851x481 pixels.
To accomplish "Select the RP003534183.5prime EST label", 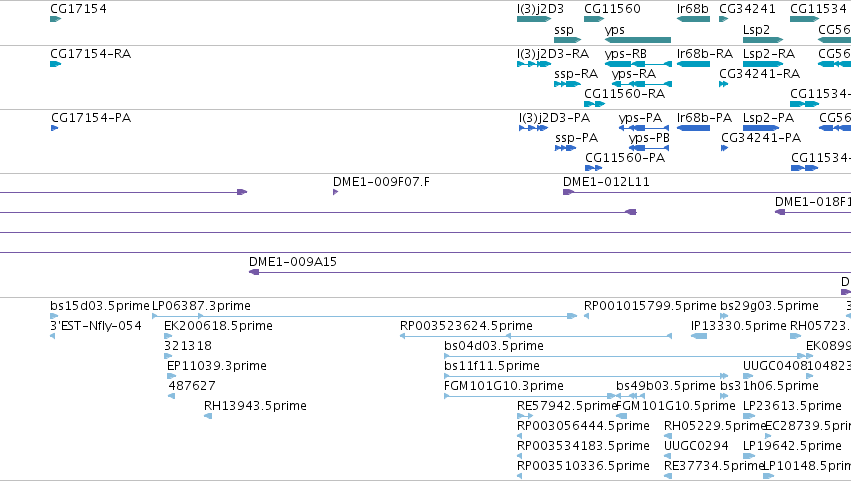I will [x=583, y=446].
